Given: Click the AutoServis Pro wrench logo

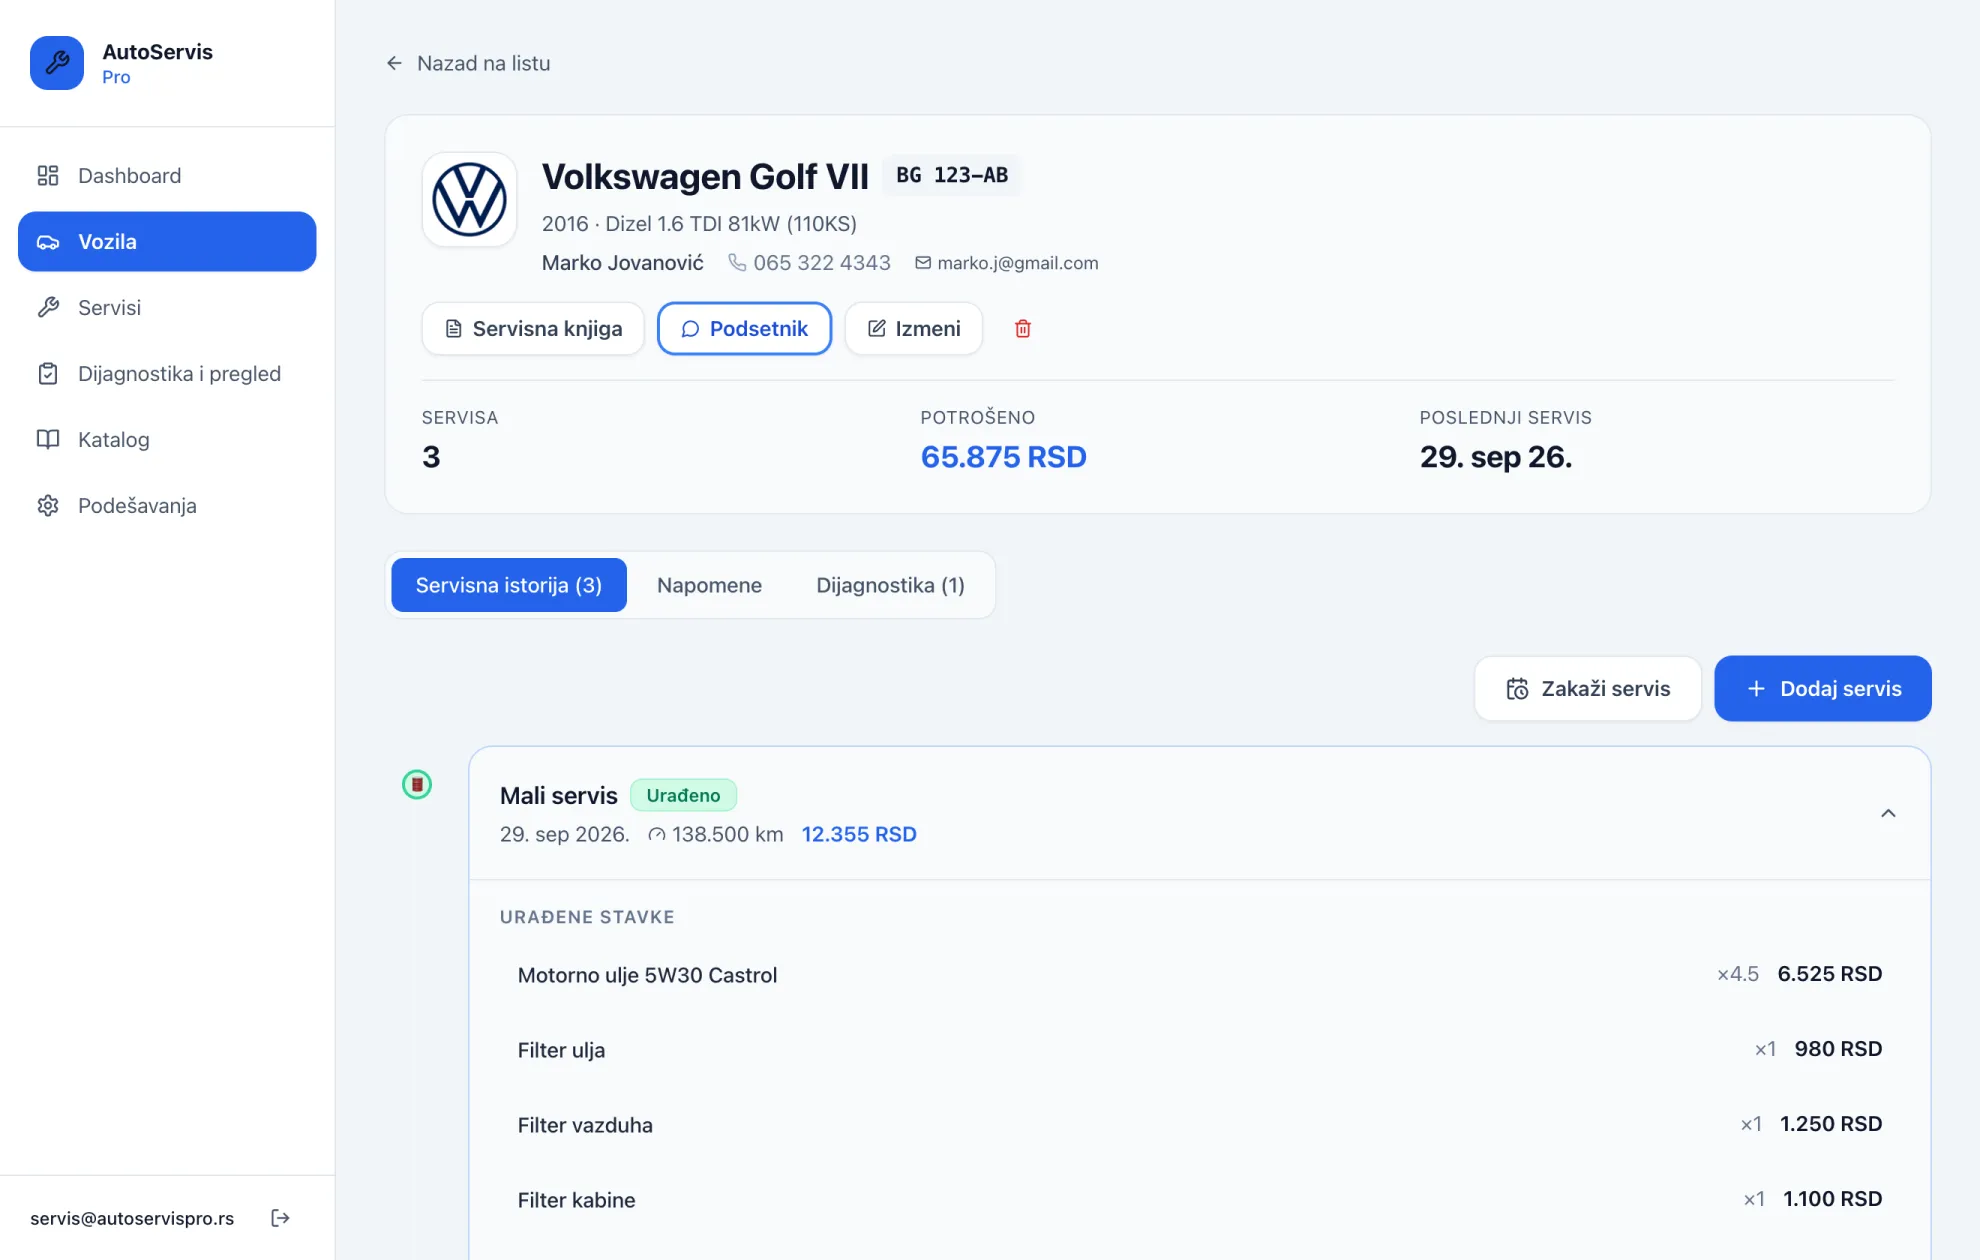Looking at the screenshot, I should tap(57, 63).
